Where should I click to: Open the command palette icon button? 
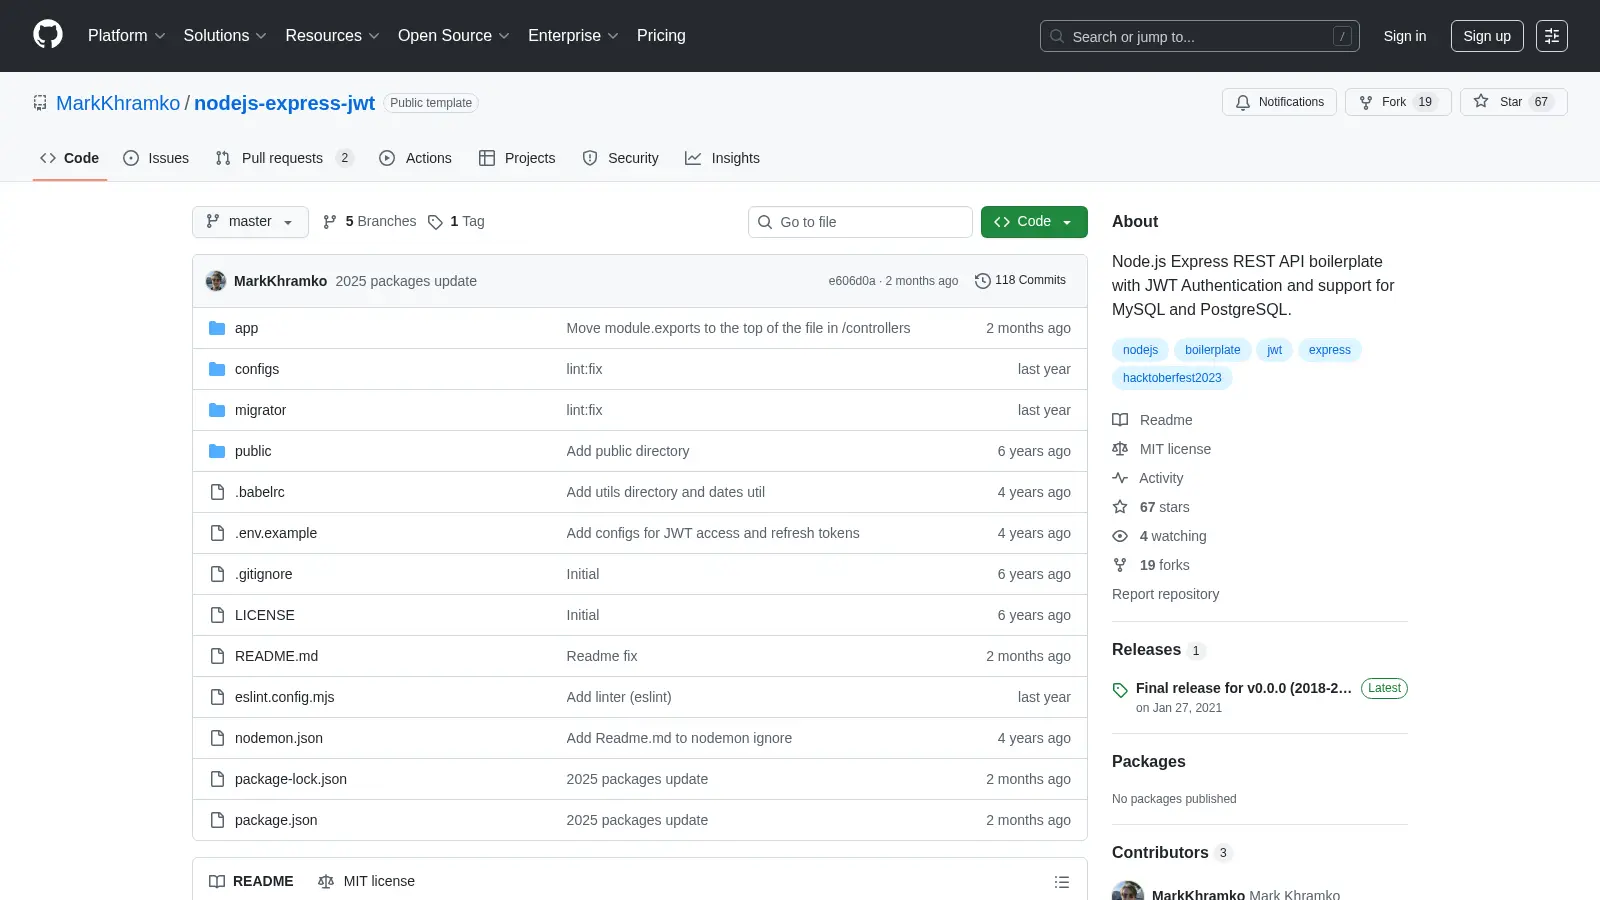(x=1552, y=36)
